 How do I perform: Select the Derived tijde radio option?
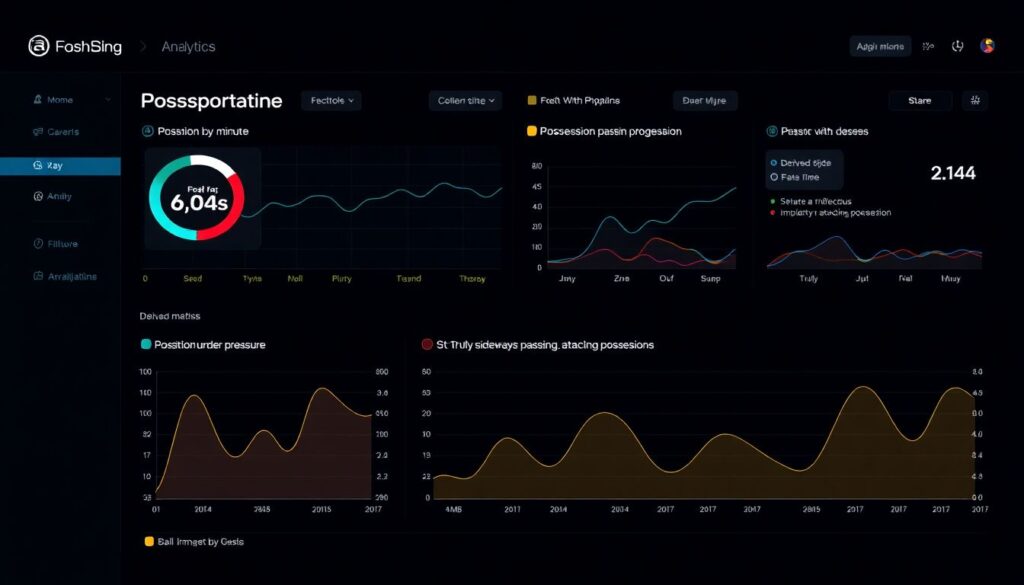coord(773,162)
